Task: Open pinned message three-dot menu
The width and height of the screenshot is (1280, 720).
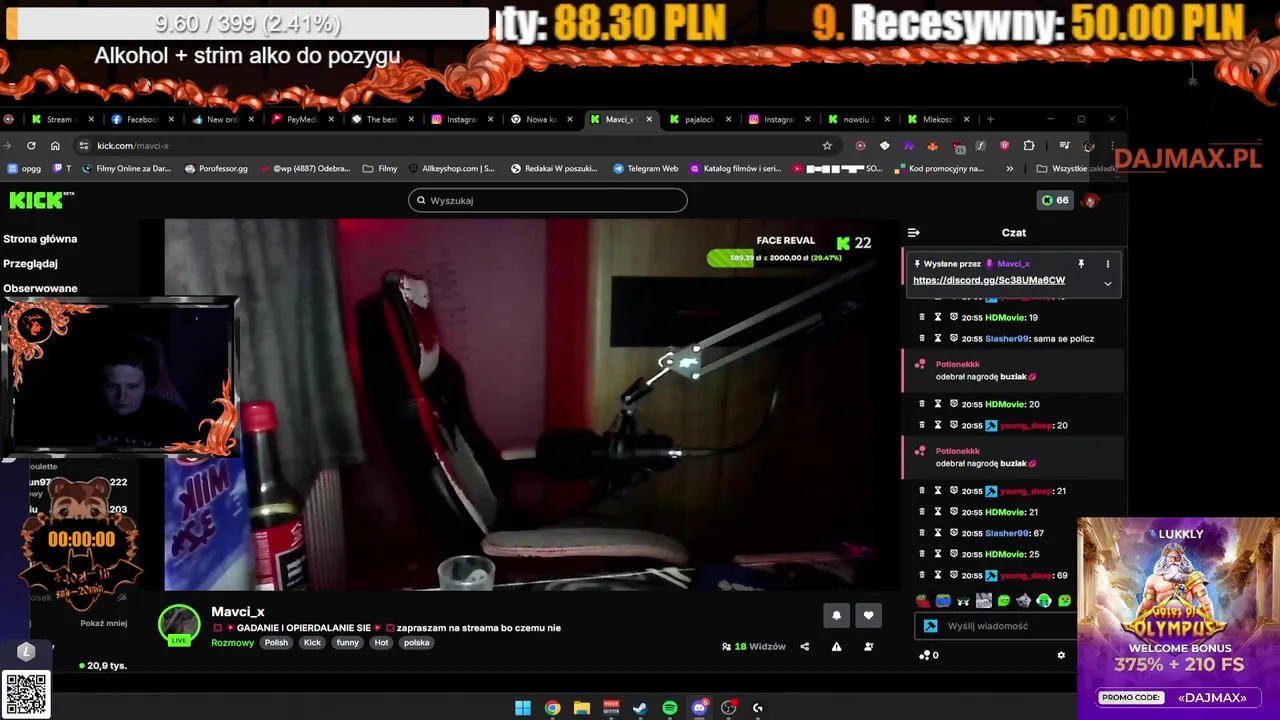Action: [x=1107, y=264]
